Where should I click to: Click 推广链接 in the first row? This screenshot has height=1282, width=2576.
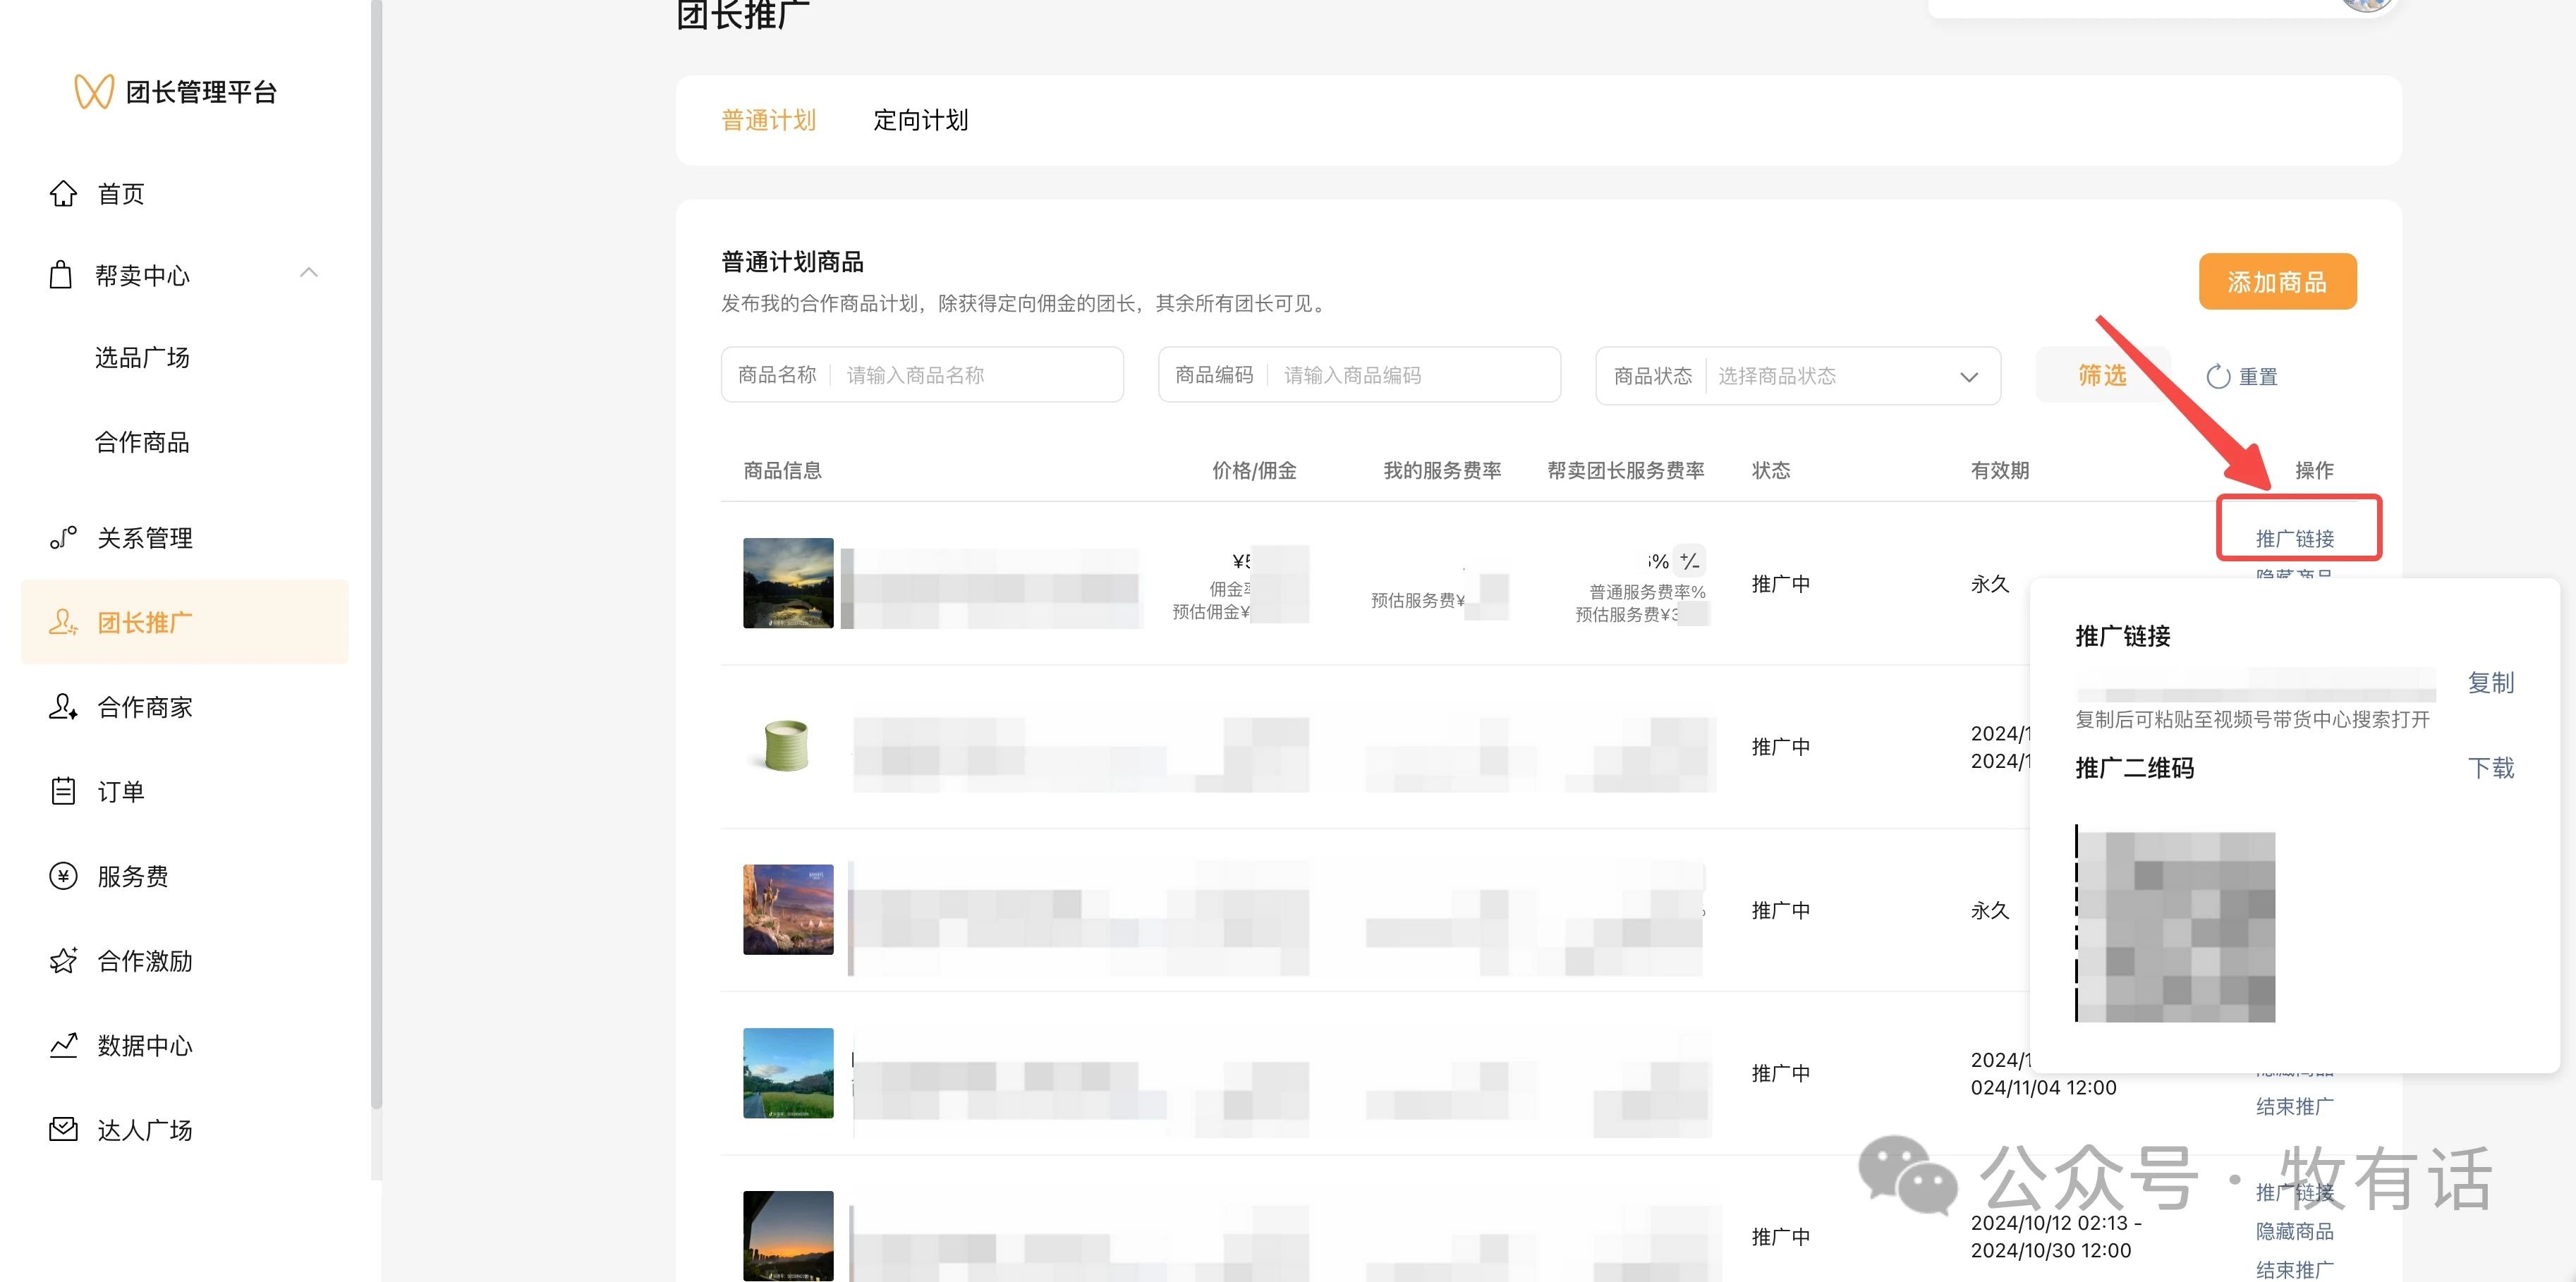point(2295,538)
